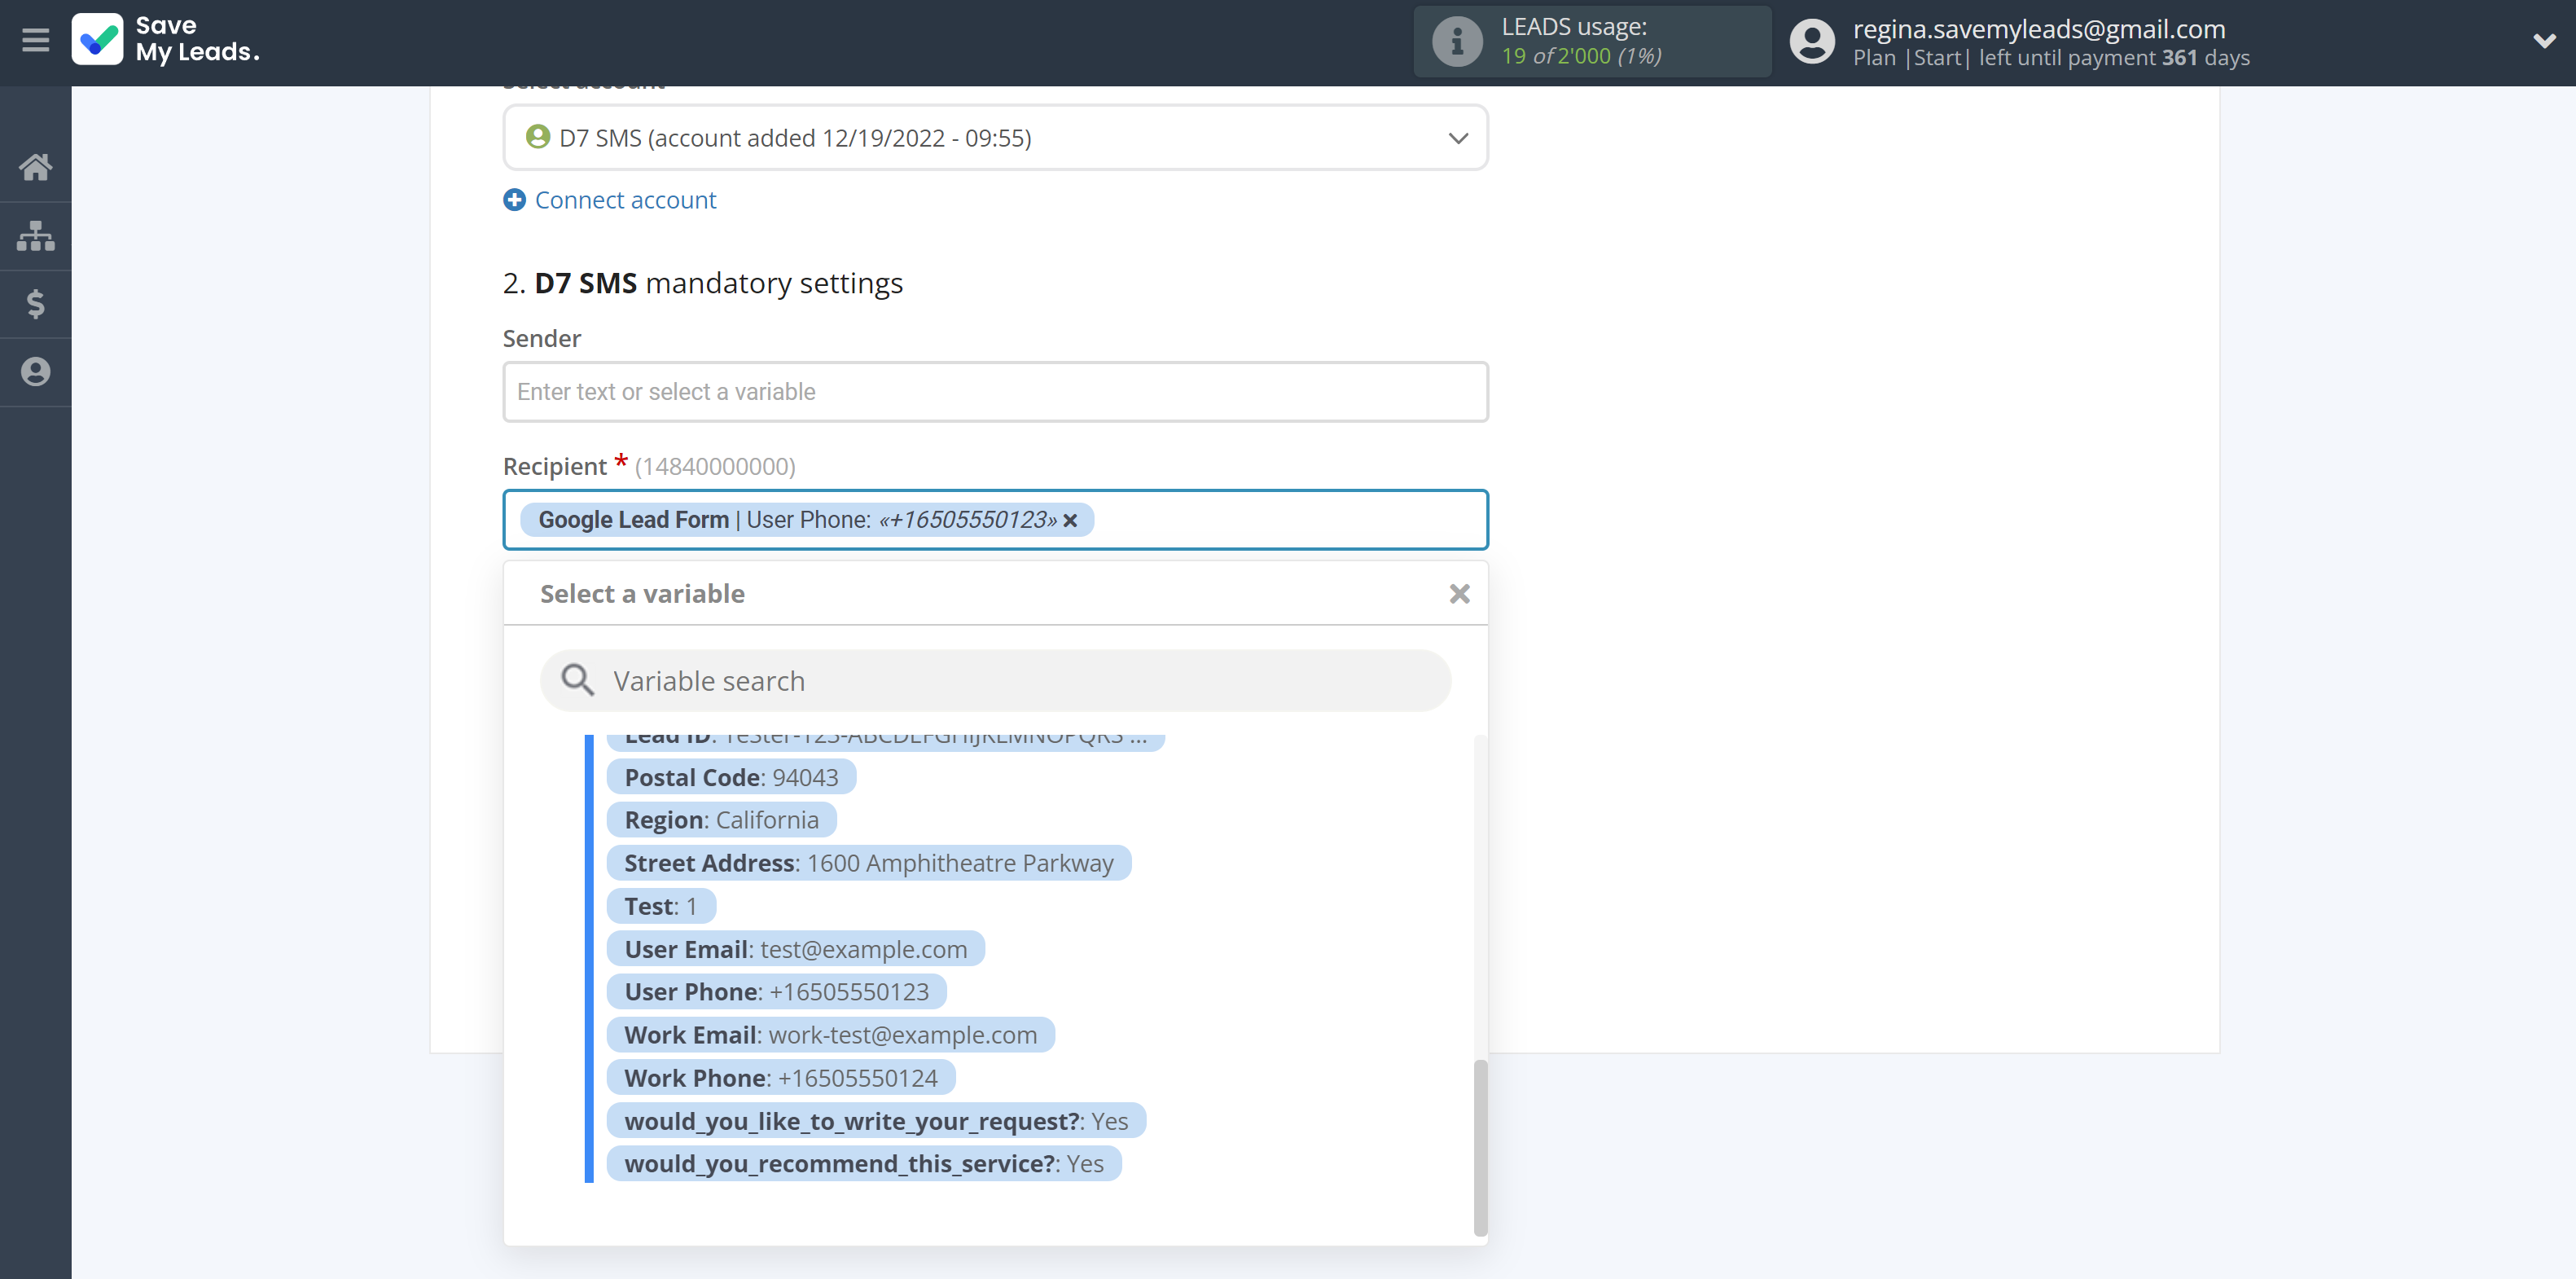
Task: Select the Street Address variable
Action: point(868,863)
